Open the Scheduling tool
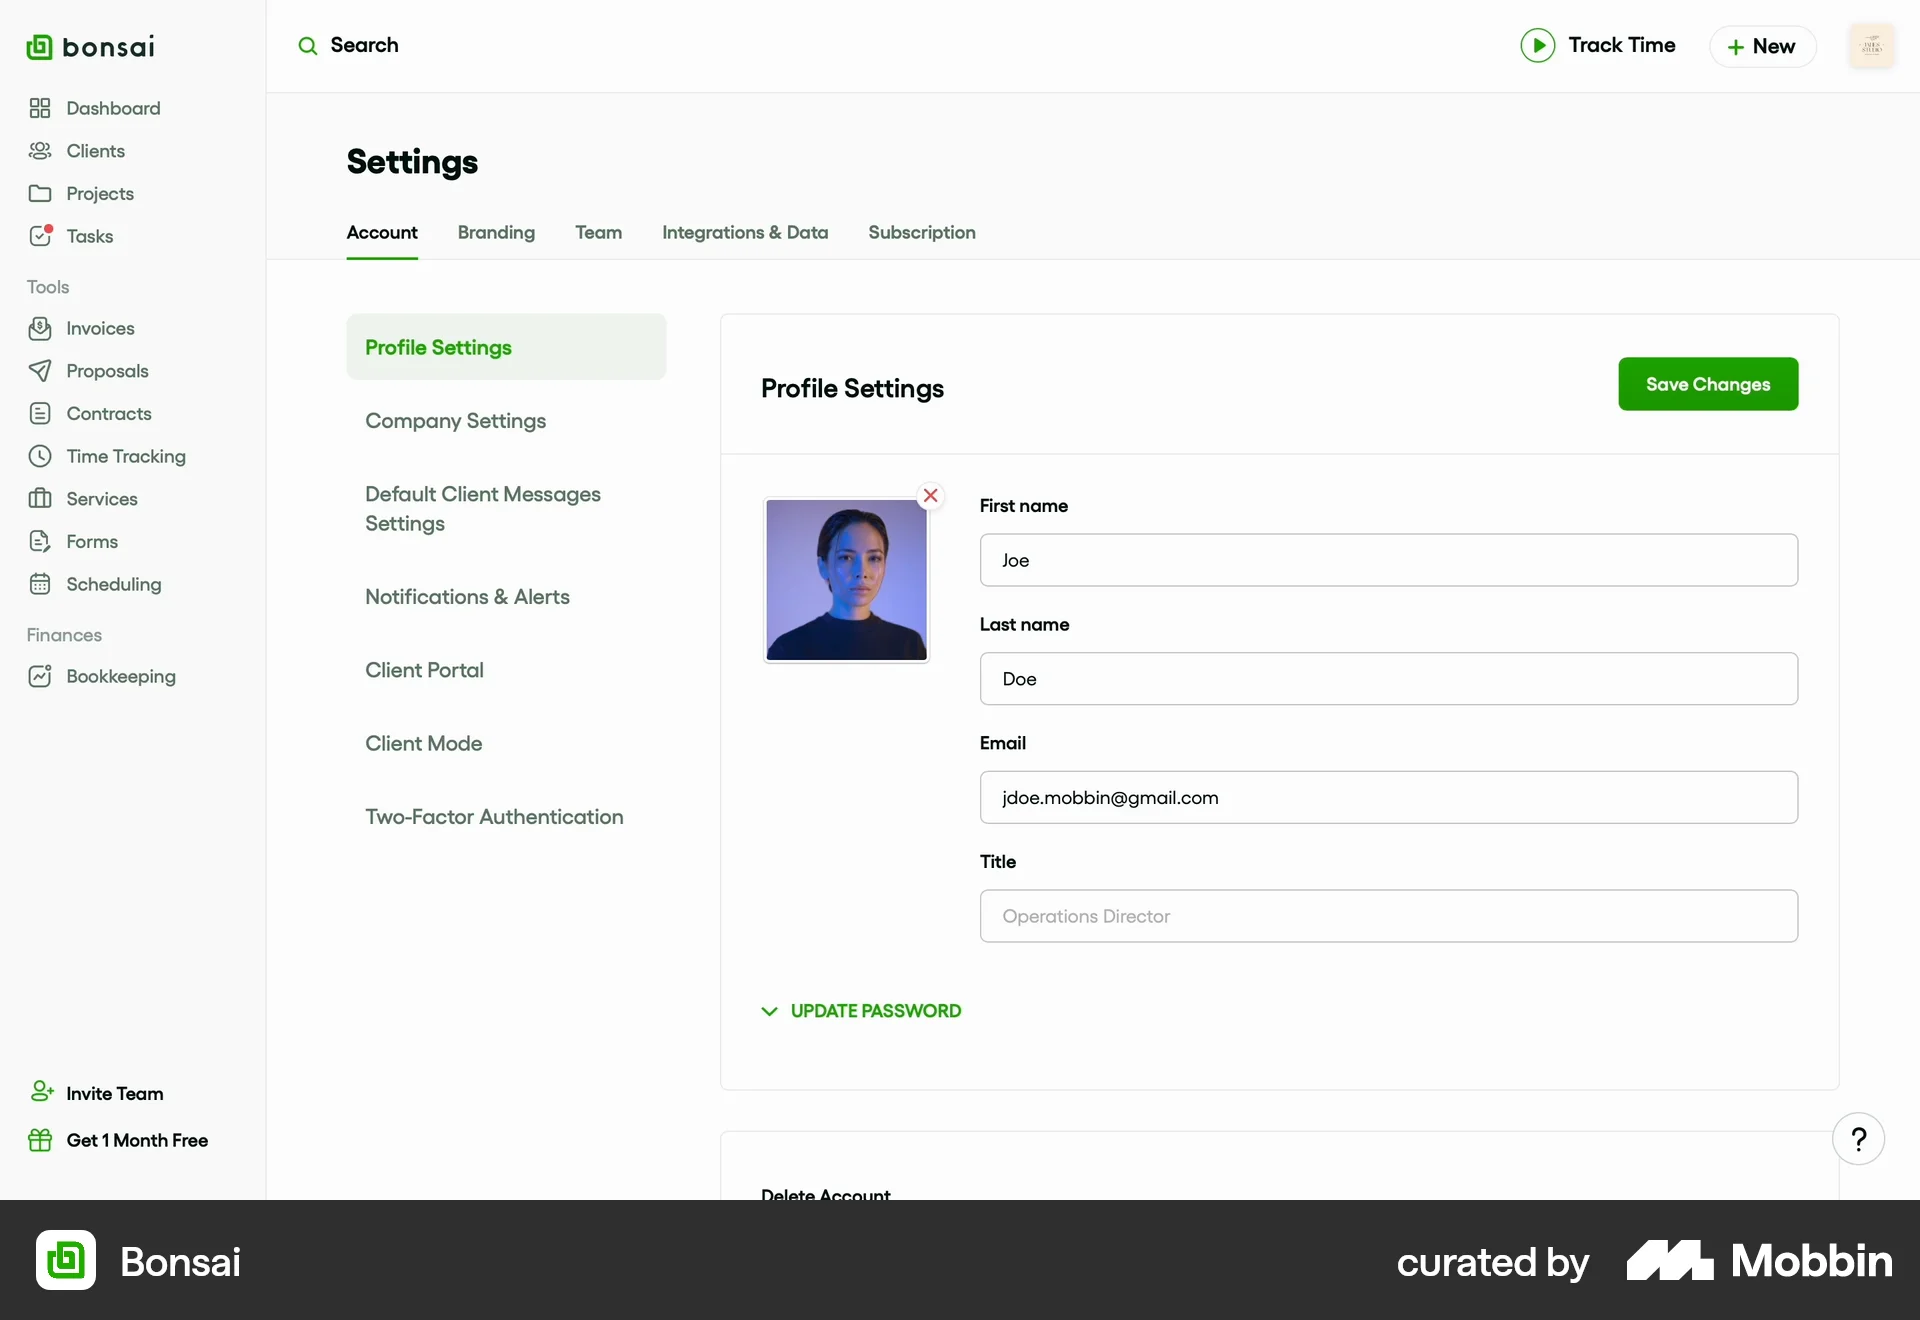 click(112, 584)
